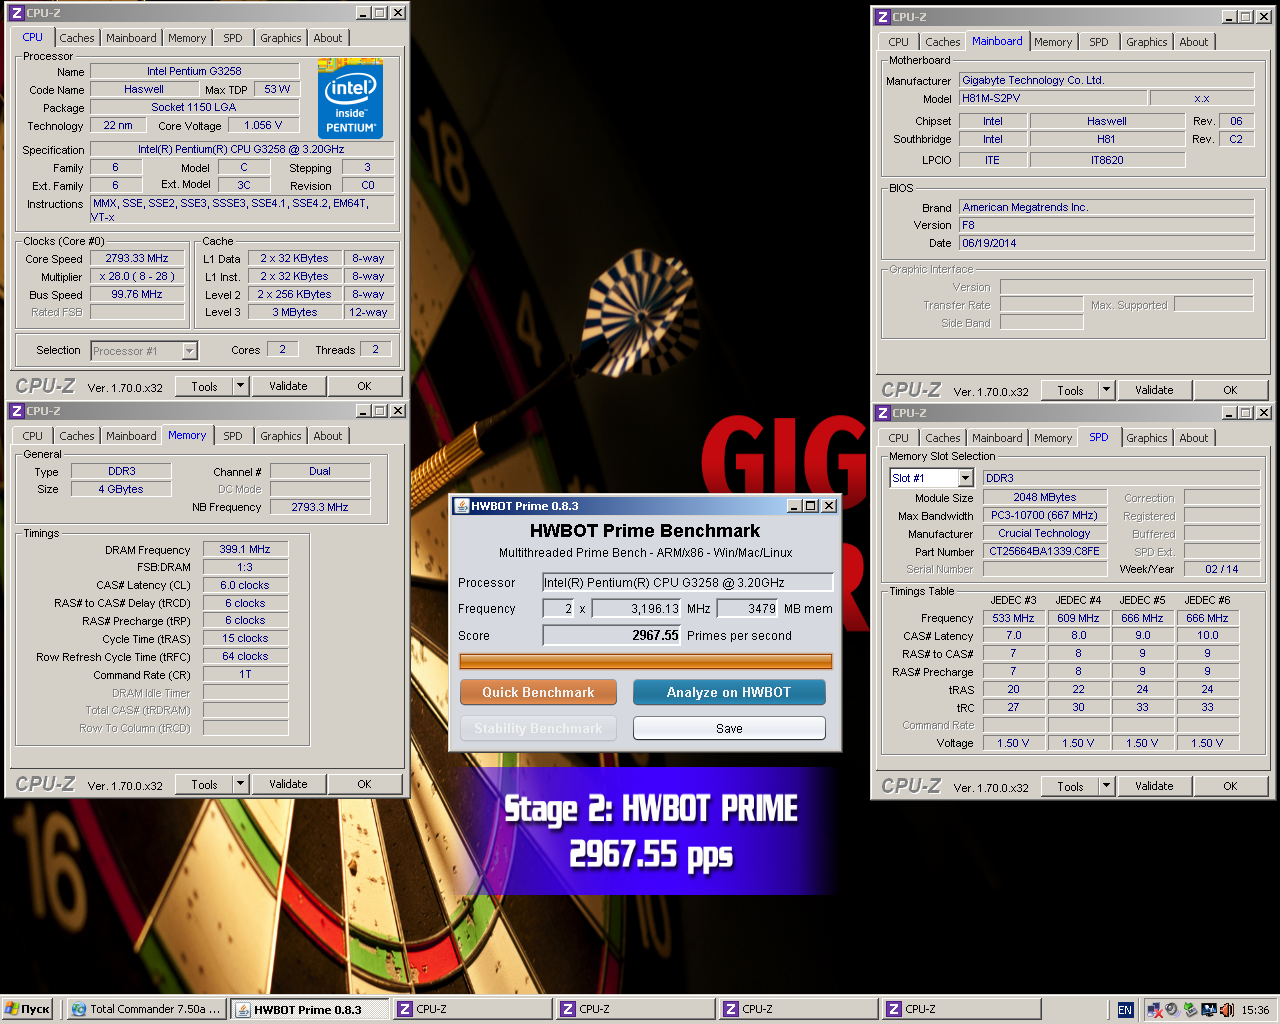Open the CPU tab in the window showing the Mainboard tab
This screenshot has height=1024, width=1280.
pos(898,42)
